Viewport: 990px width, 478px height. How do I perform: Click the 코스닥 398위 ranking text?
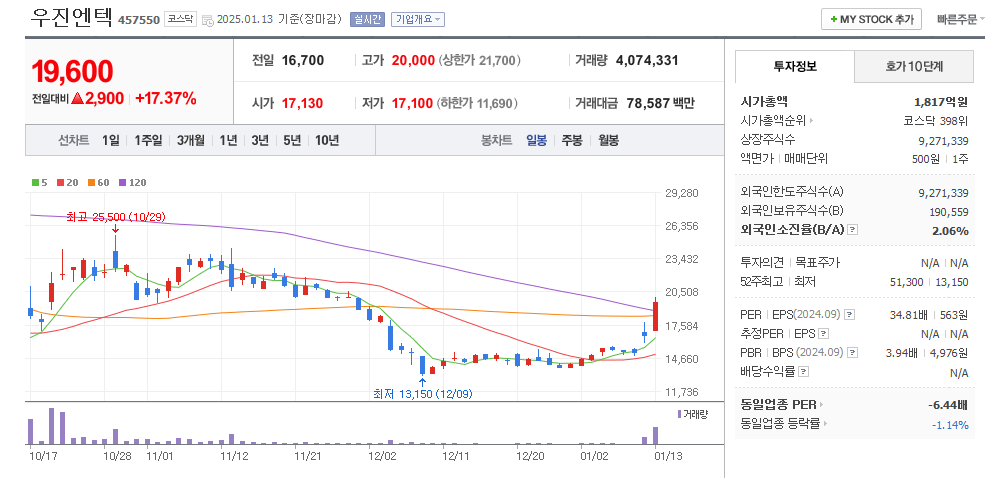936,121
